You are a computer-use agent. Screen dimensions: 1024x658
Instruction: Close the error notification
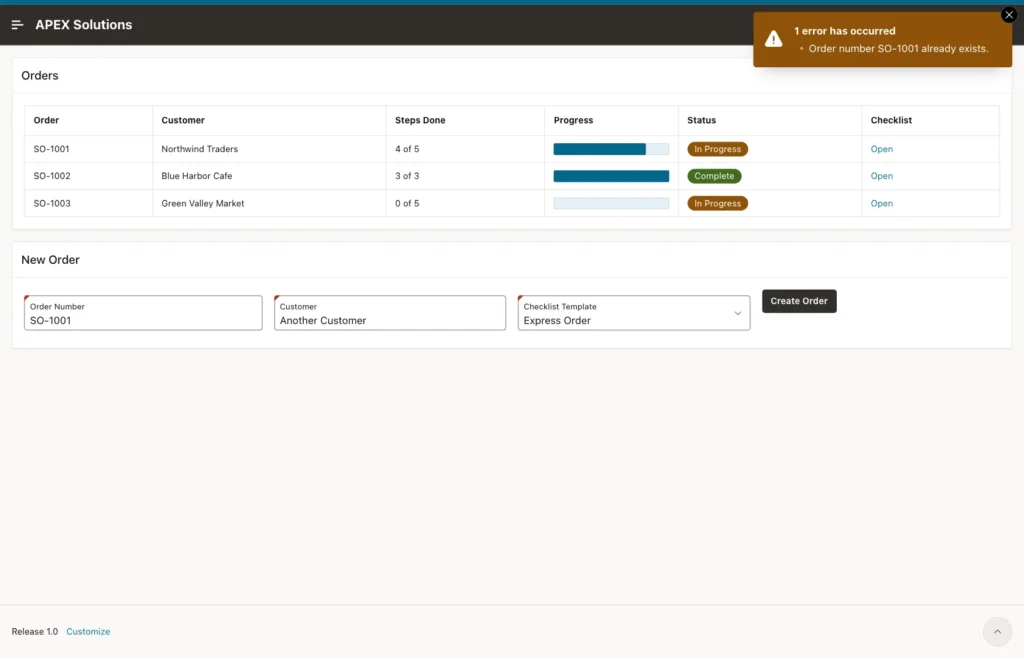tap(1009, 14)
